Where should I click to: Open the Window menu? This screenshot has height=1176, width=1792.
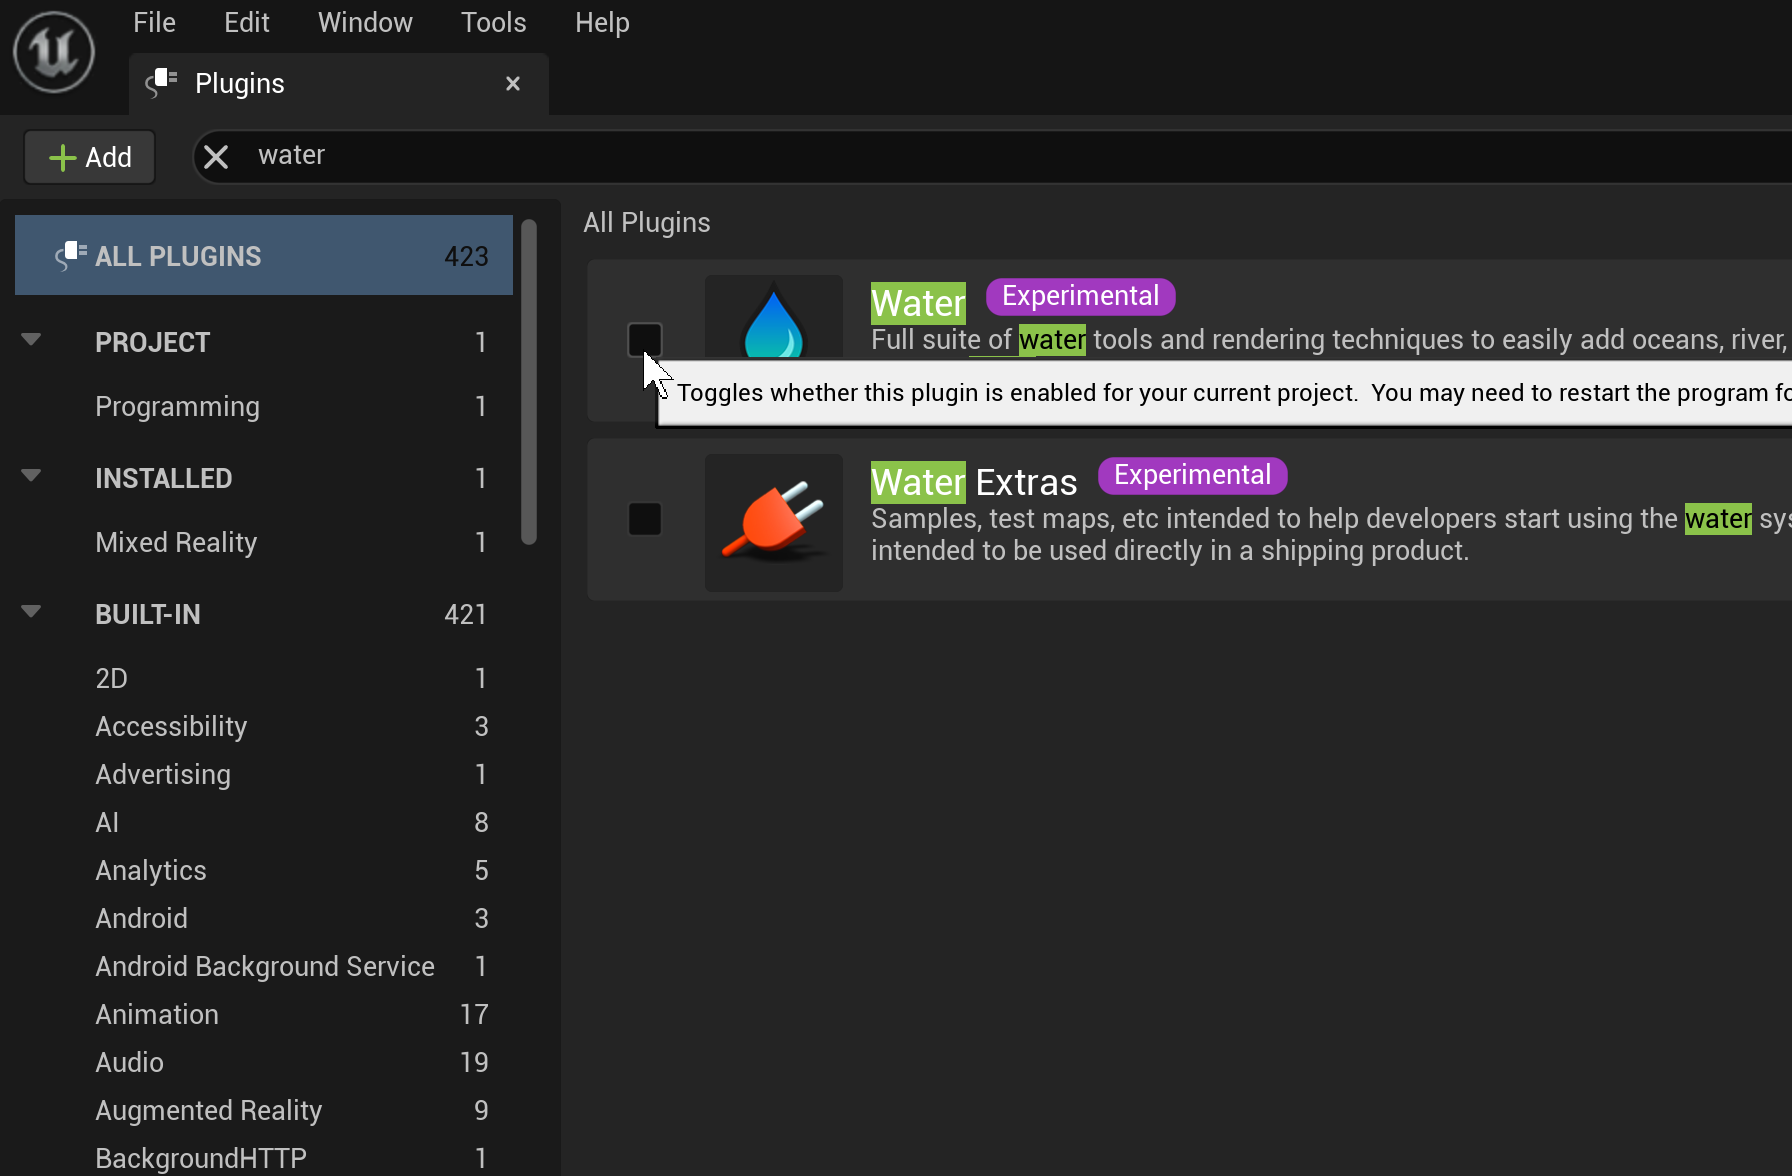(365, 22)
